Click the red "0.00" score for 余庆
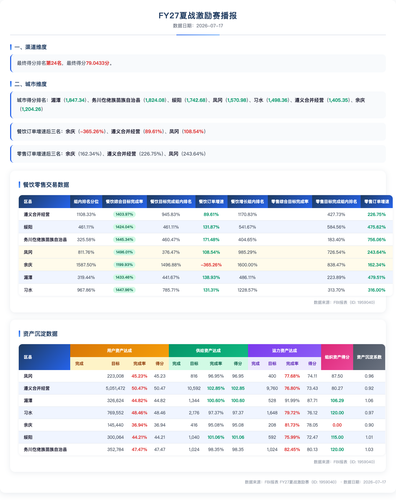 [337, 425]
